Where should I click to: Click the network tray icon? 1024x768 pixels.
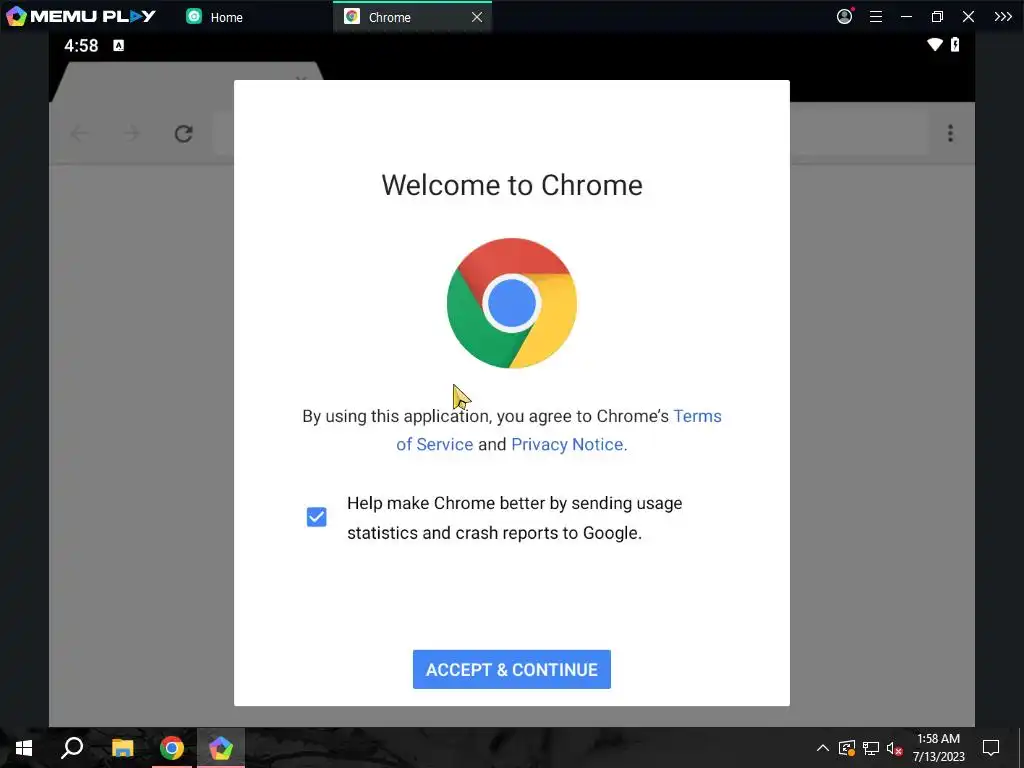tap(871, 748)
